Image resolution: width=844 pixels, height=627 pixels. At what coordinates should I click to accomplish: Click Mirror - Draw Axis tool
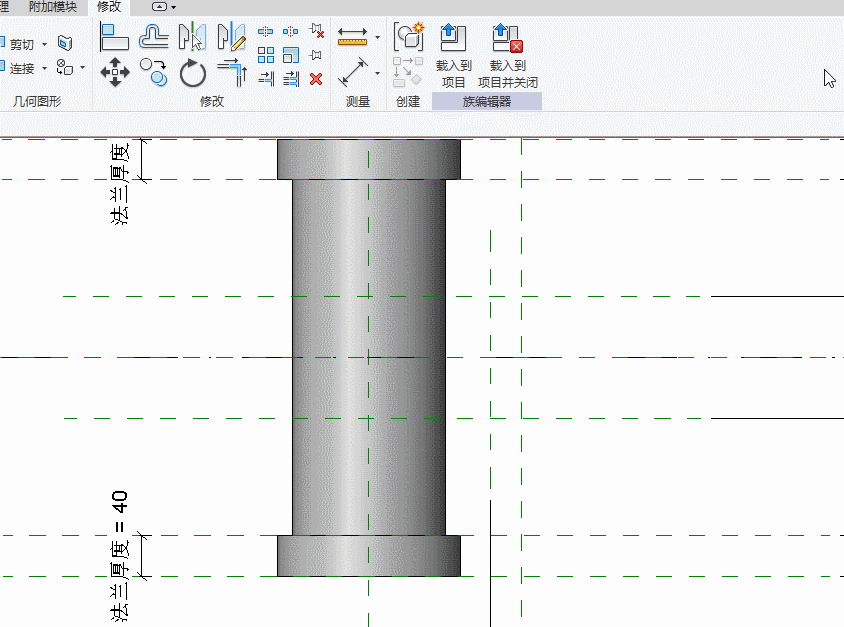point(231,39)
